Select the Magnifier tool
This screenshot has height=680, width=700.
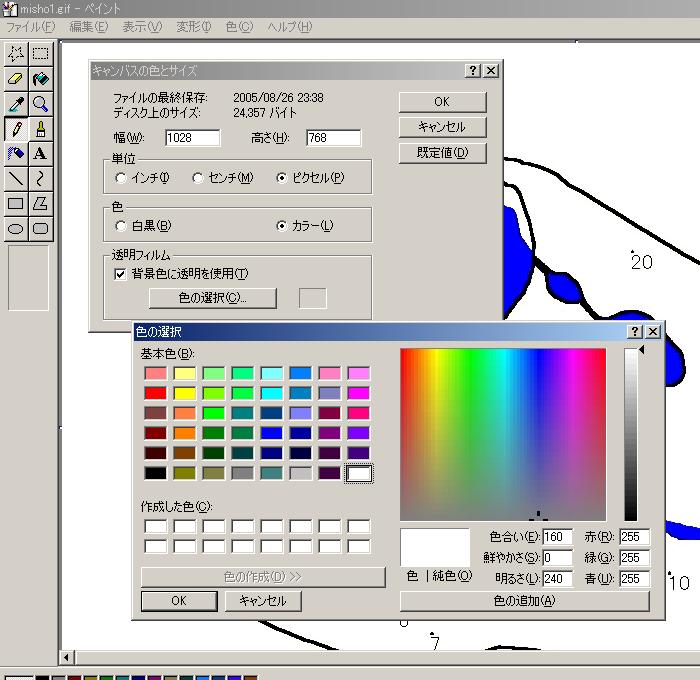[x=41, y=104]
